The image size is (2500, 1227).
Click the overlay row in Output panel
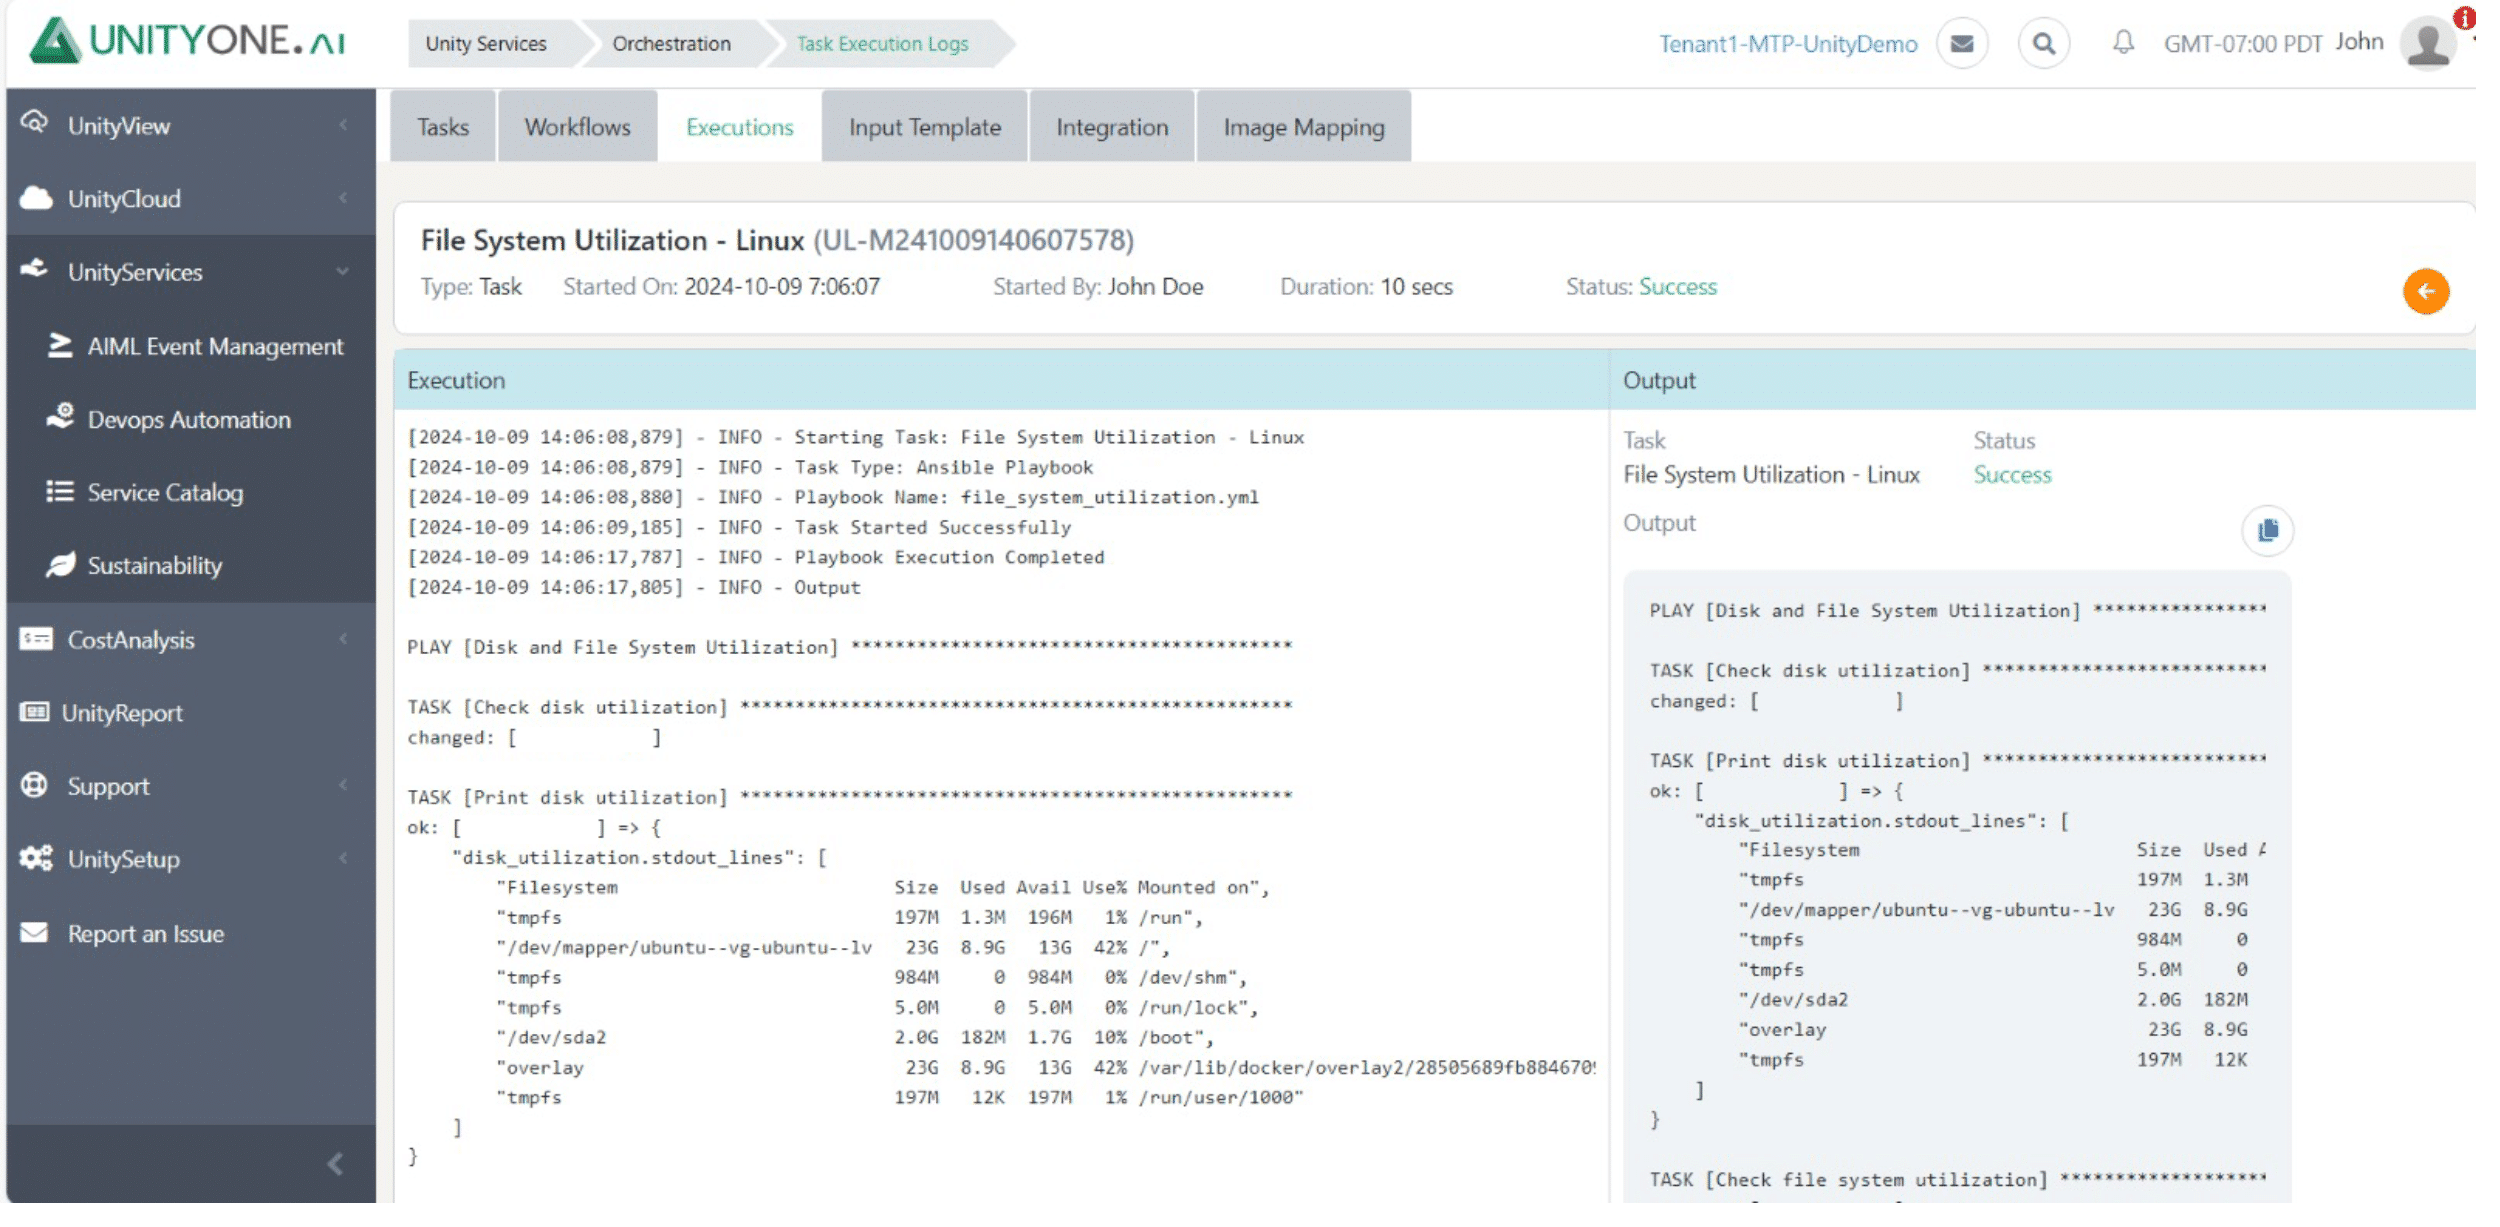point(1992,1029)
